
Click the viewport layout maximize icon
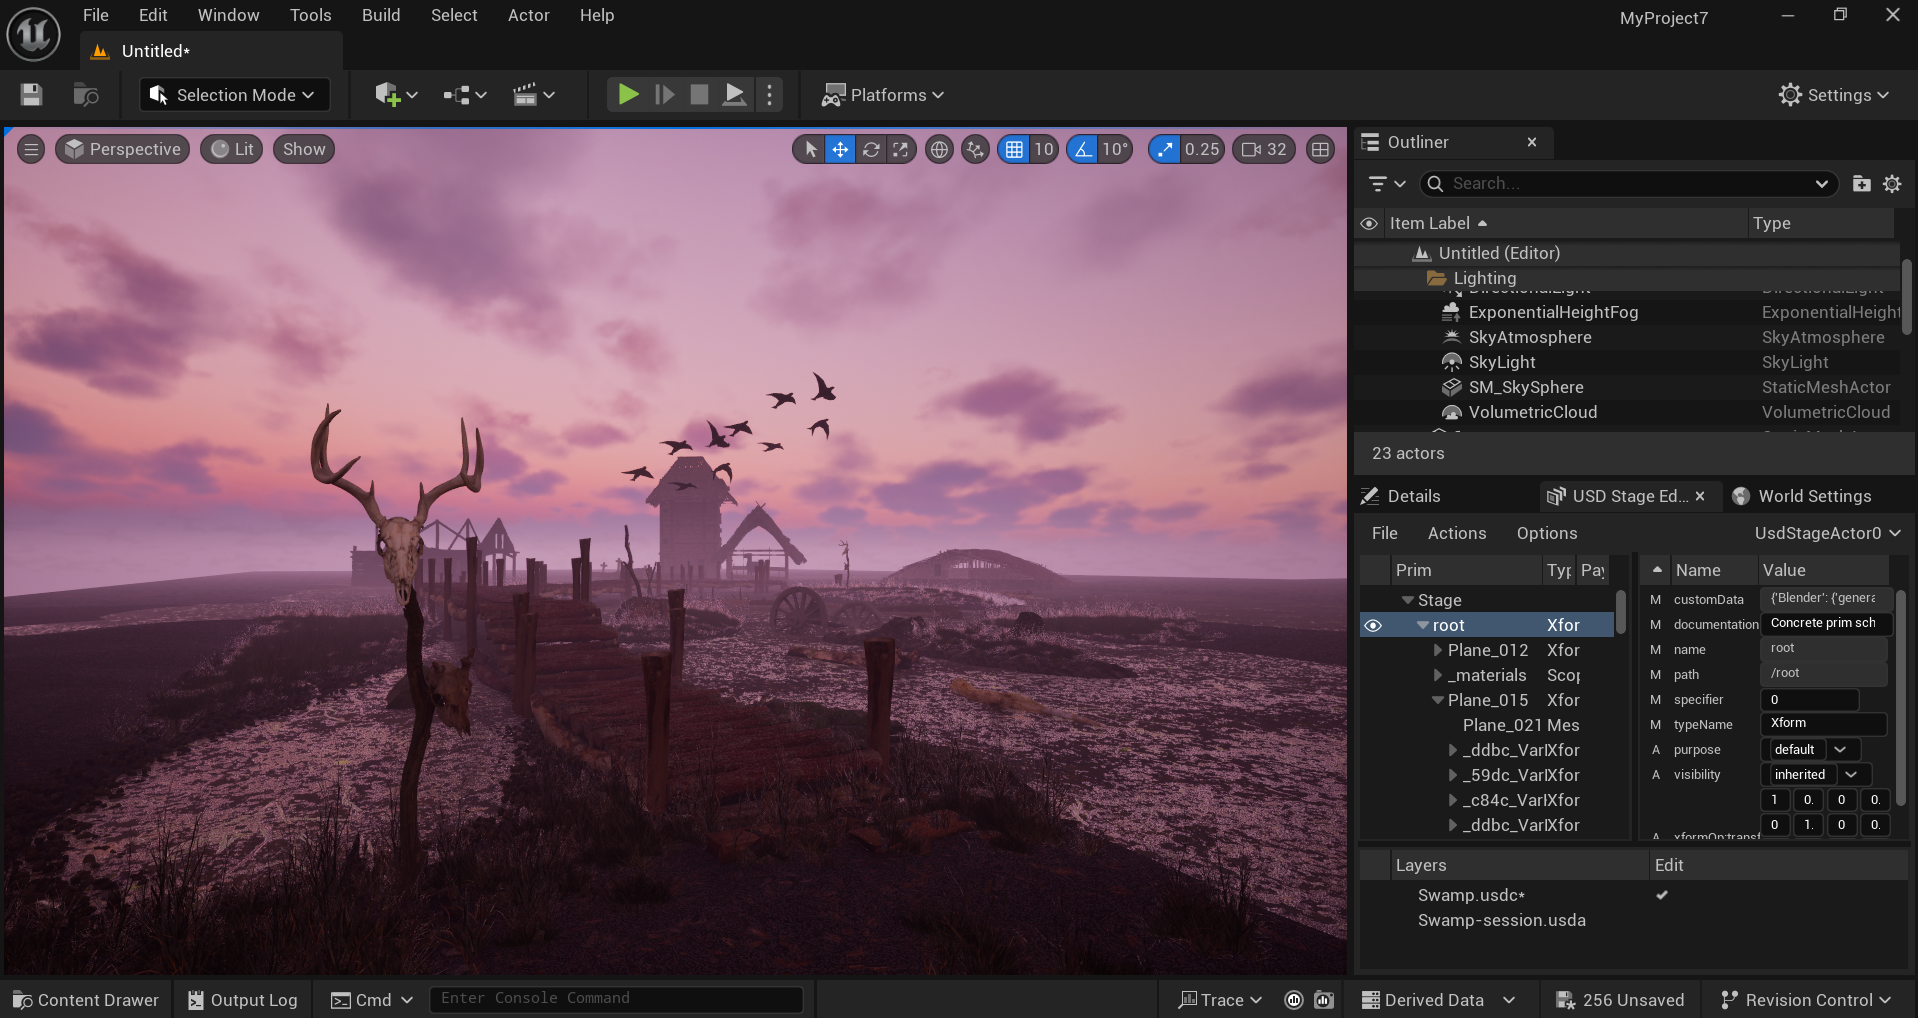coord(1320,149)
